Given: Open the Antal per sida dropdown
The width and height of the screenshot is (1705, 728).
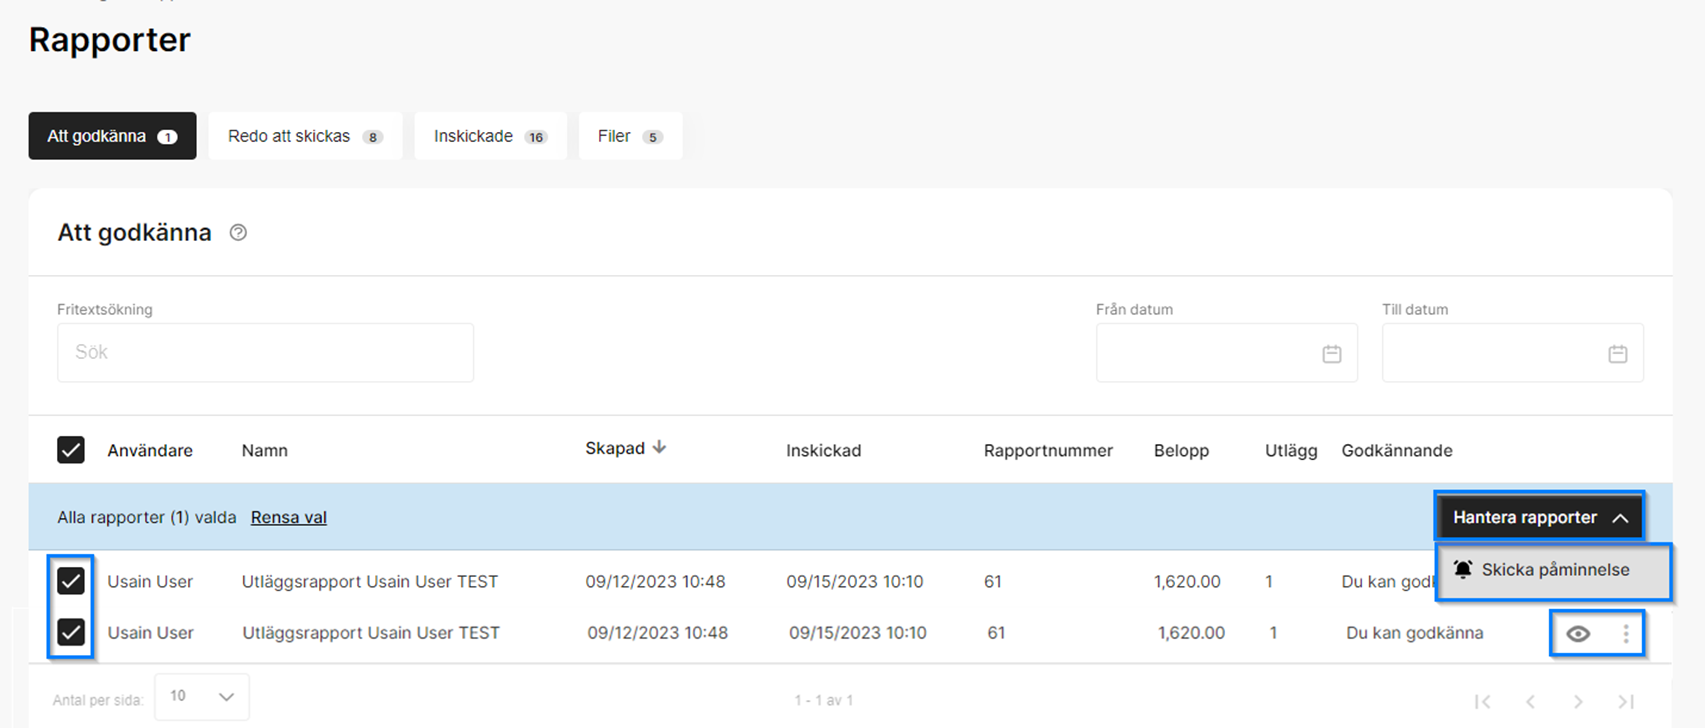Looking at the screenshot, I should click(201, 697).
